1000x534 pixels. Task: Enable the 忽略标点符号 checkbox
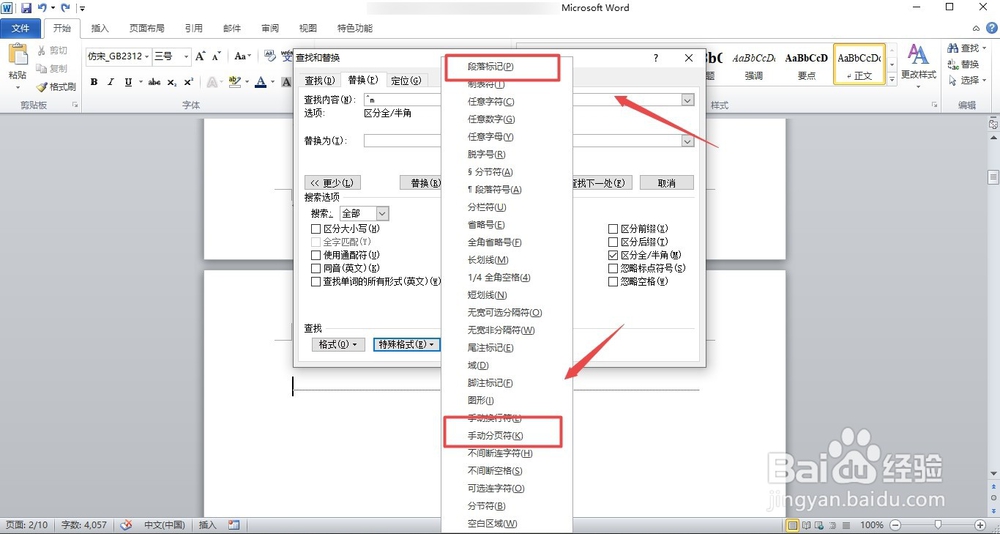click(x=613, y=268)
